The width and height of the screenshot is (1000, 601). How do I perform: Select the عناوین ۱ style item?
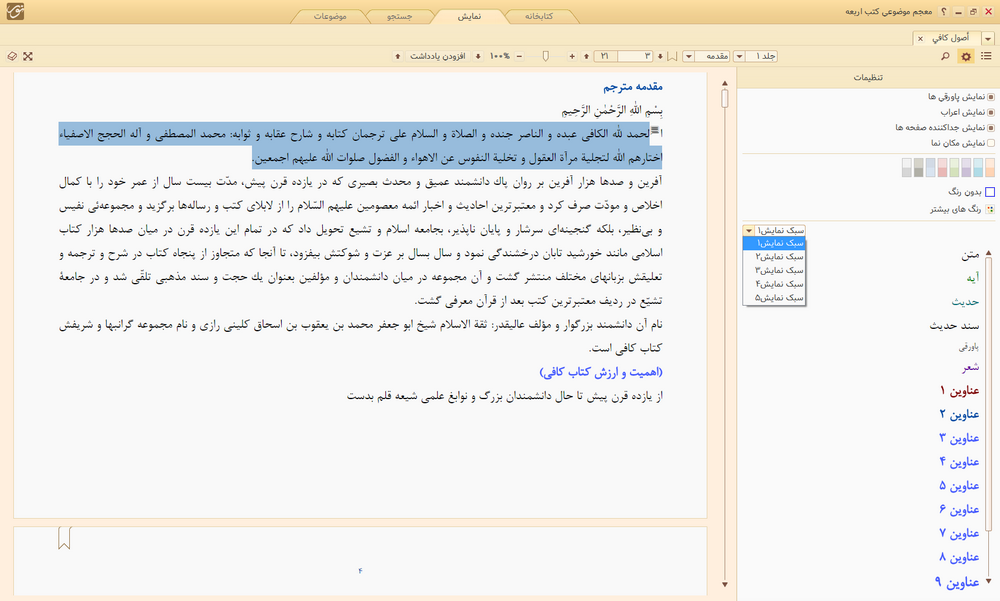point(959,390)
